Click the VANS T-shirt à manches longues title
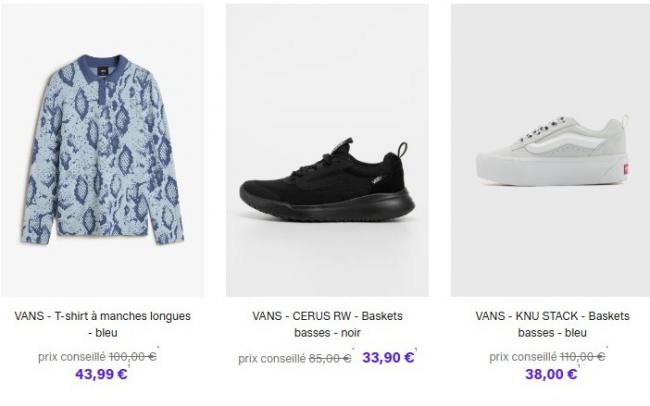Screen dimensions: 650x406 pos(102,324)
